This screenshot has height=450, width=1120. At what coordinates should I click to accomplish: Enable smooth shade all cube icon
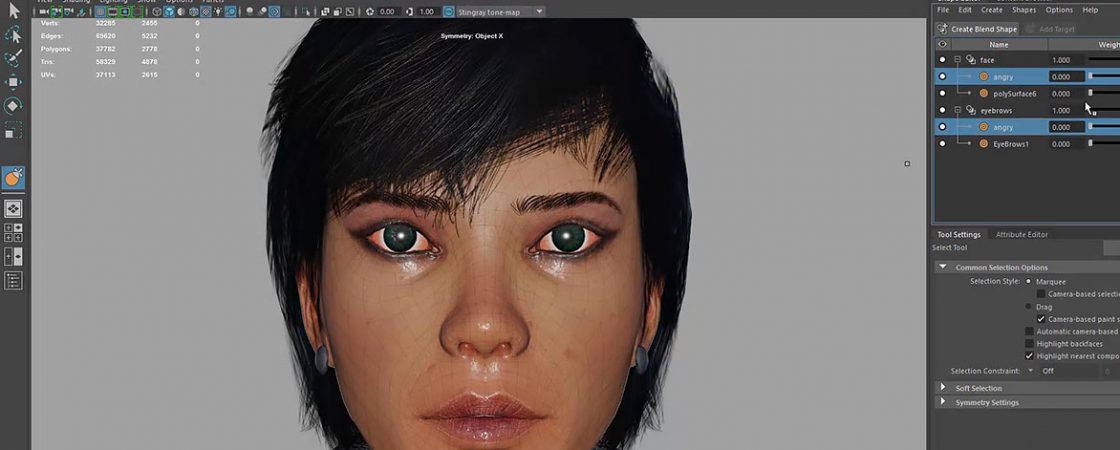pos(169,12)
